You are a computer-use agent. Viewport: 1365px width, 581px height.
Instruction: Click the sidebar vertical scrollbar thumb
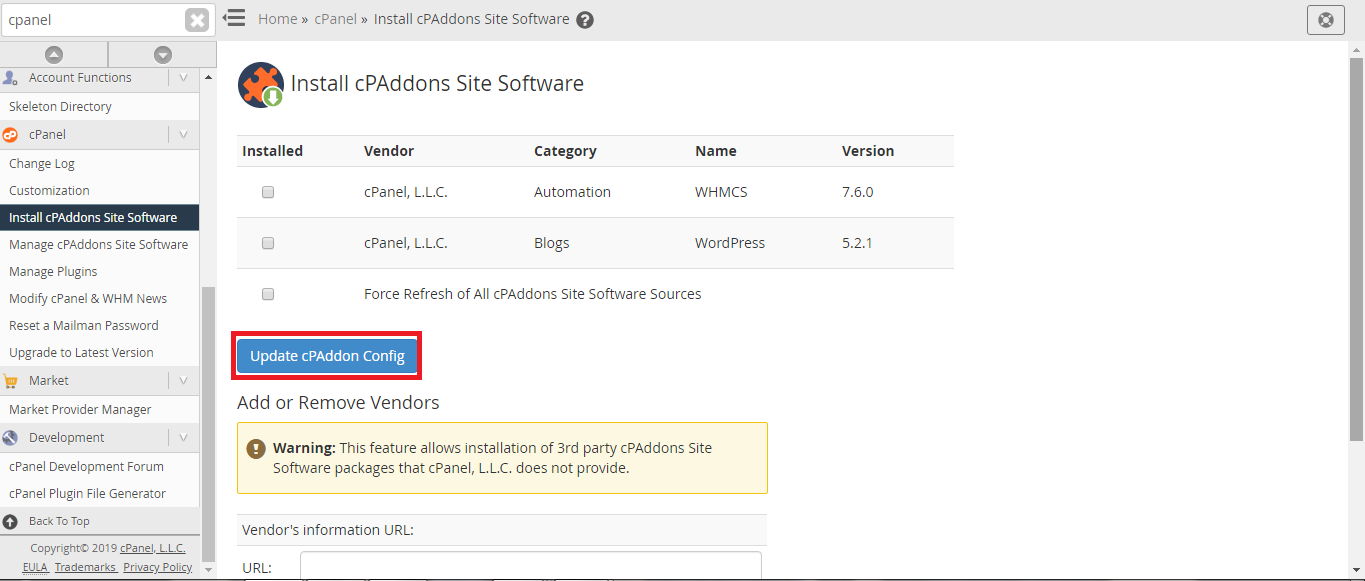coord(208,424)
